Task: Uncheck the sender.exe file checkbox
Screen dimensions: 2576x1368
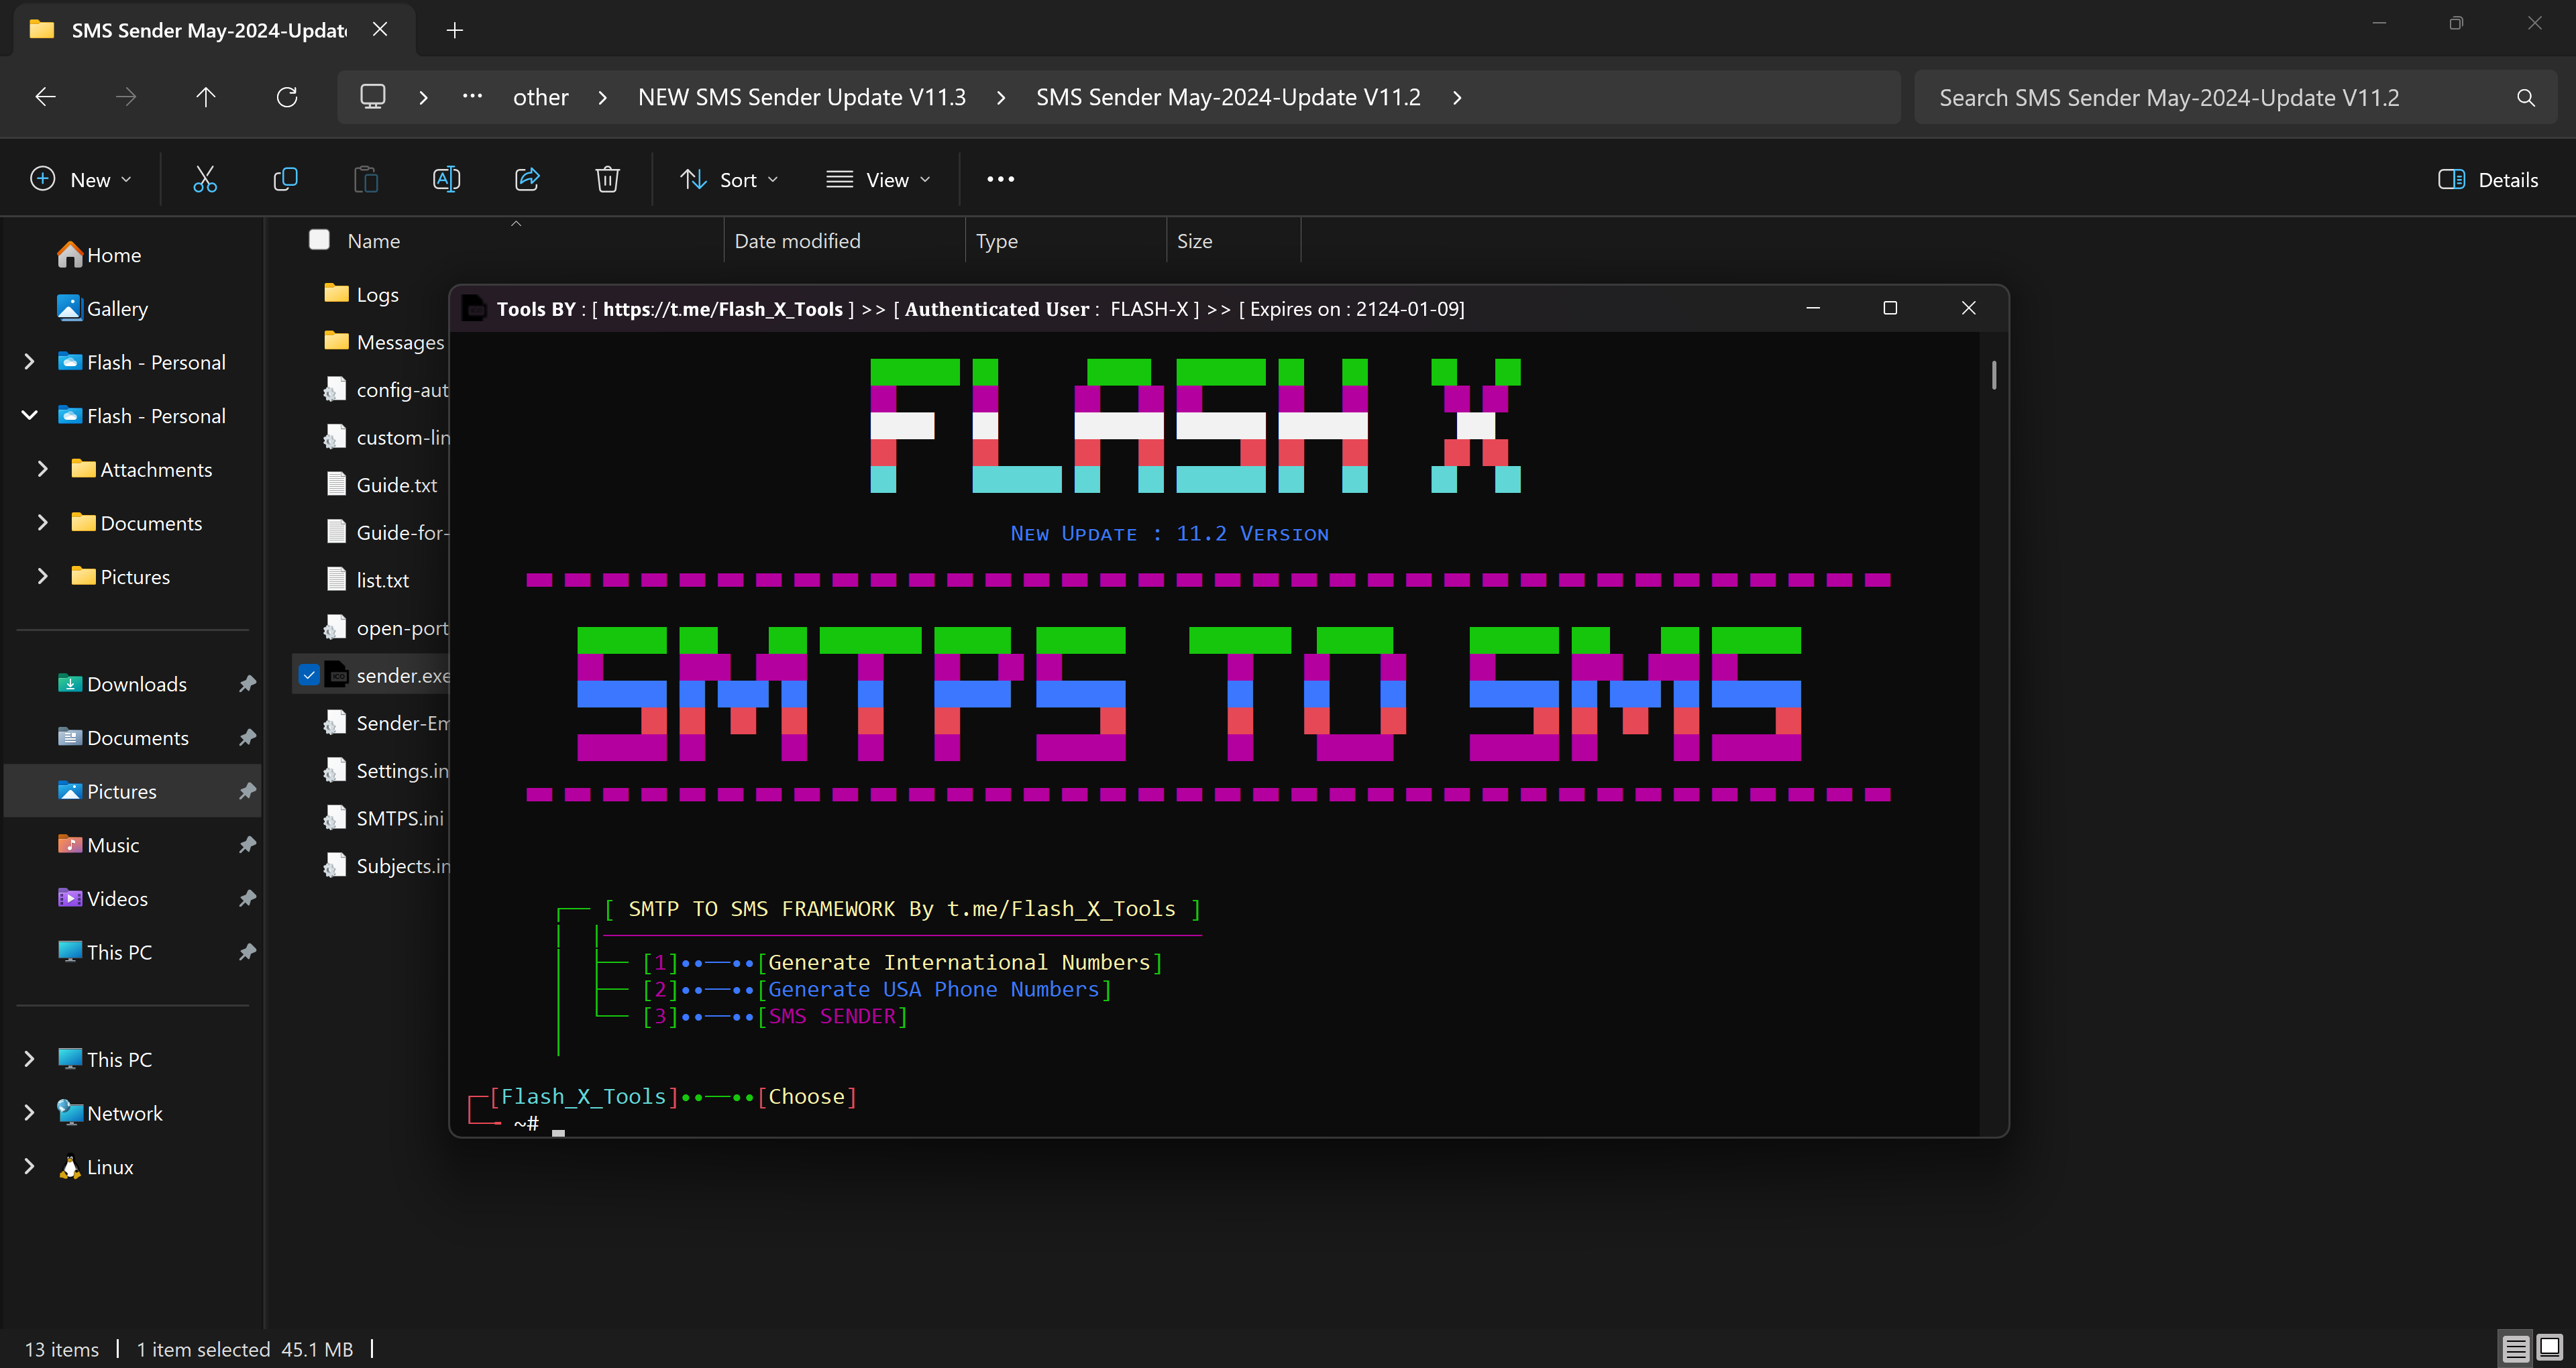Action: point(309,675)
